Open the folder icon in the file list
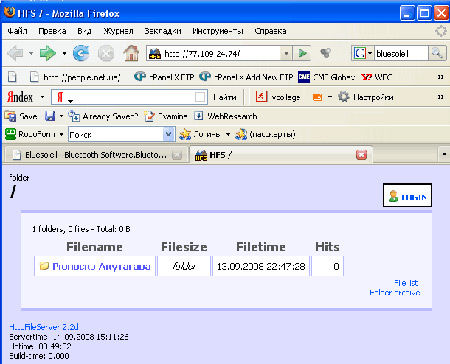Screen dimensions: 450x364 (44, 266)
